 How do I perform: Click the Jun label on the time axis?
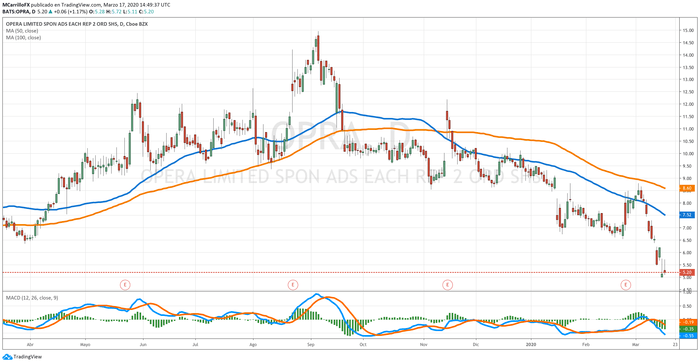point(143,345)
